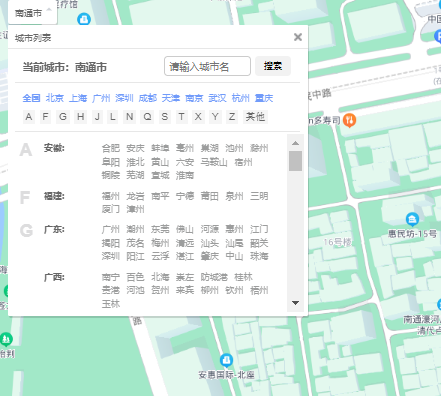
Task: Click the 福建 province label
Action: [54, 196]
